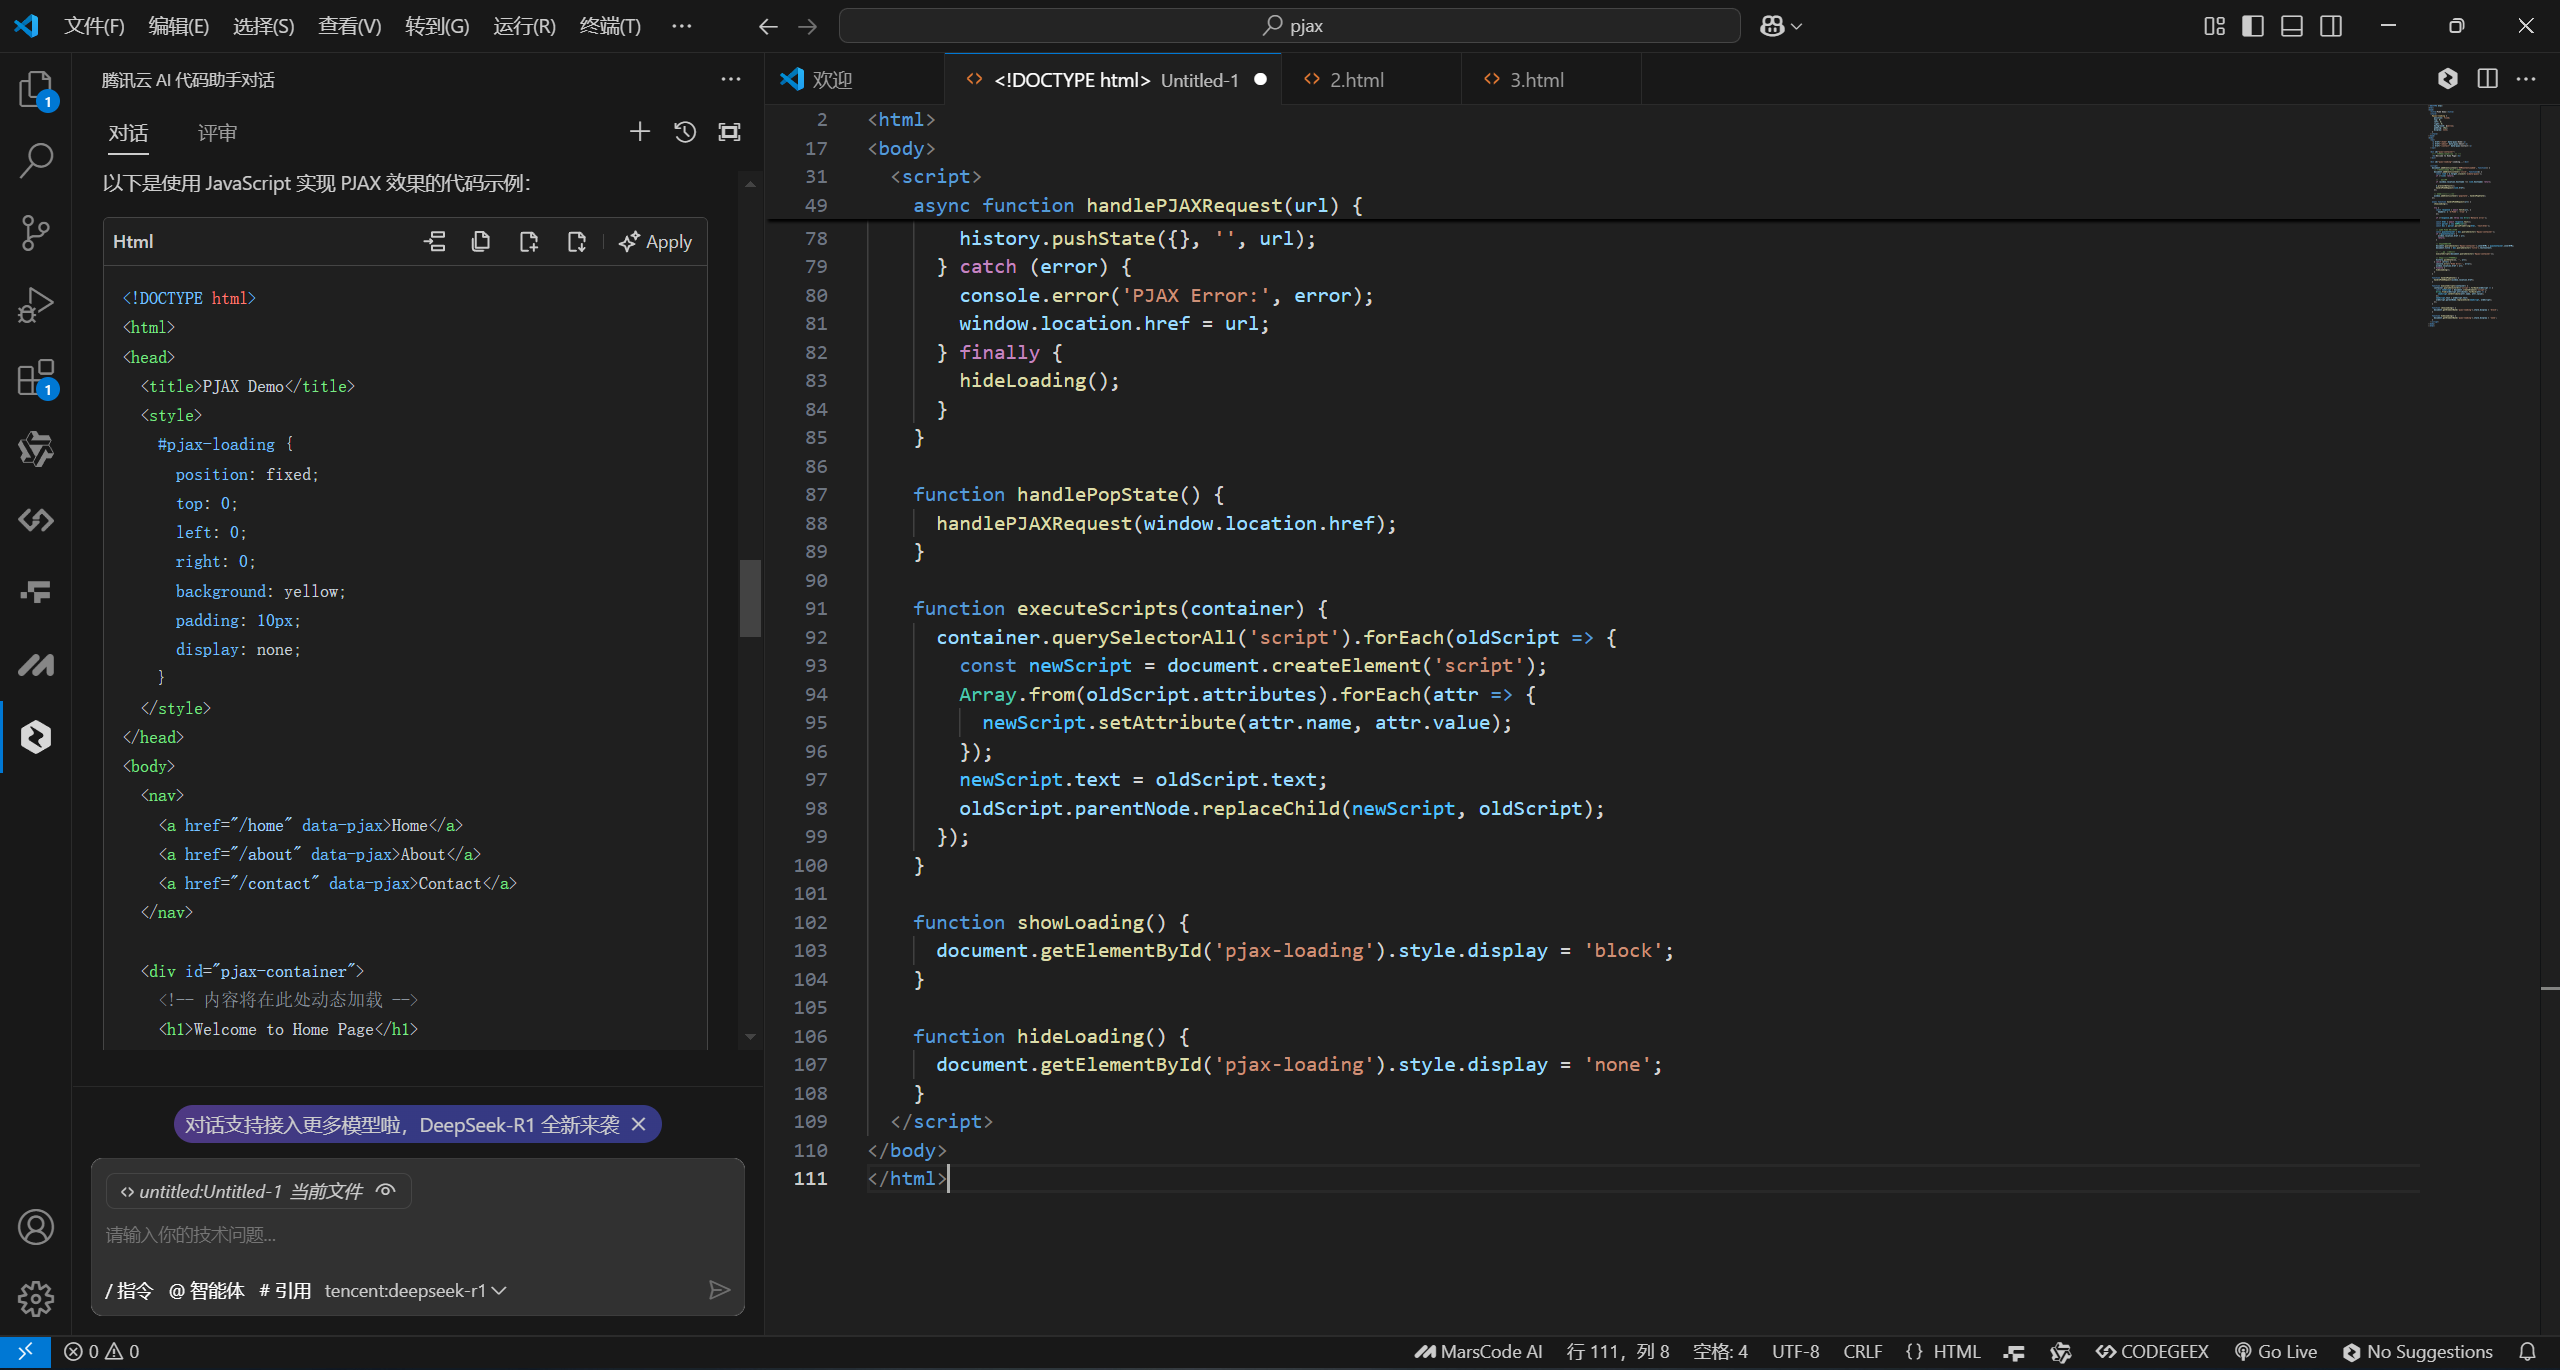Save Html code block to new file icon
This screenshot has height=1370, width=2560.
[x=529, y=241]
